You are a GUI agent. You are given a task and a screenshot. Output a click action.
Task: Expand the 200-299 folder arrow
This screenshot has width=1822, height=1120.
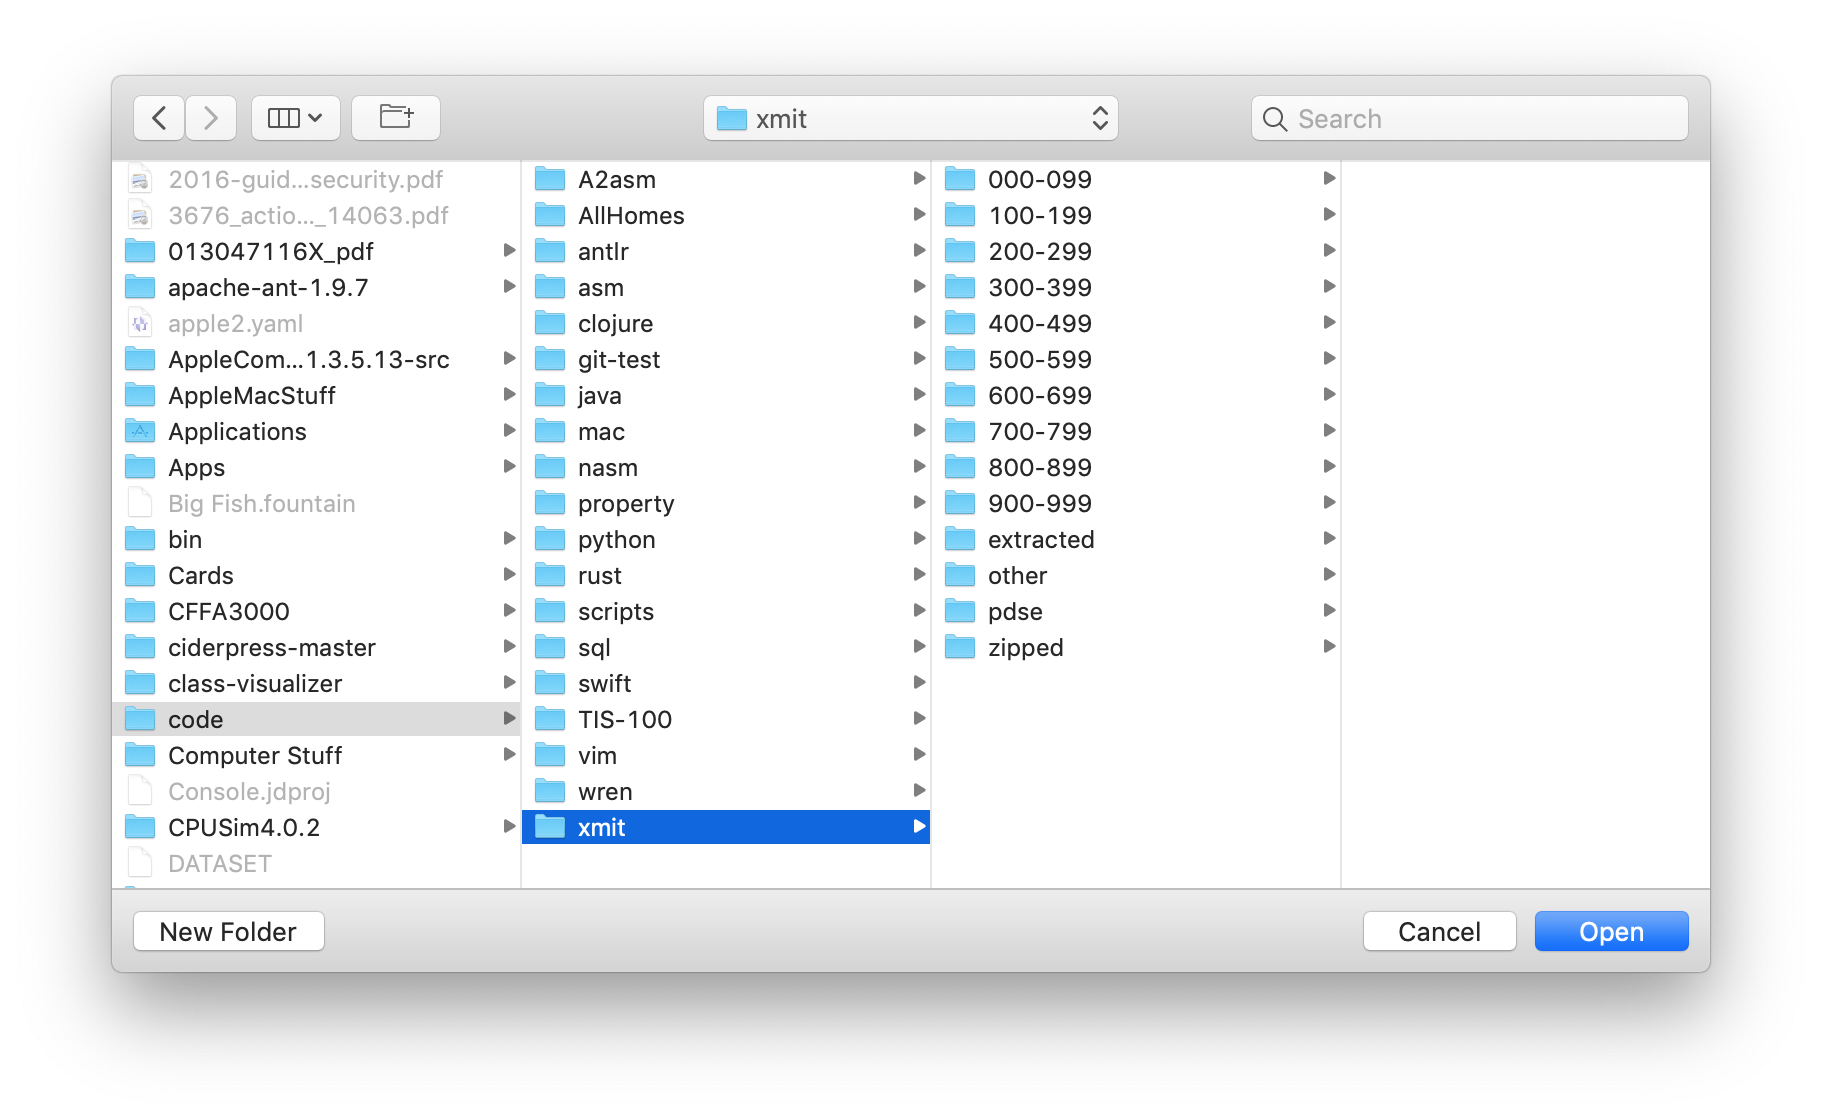click(x=1329, y=250)
